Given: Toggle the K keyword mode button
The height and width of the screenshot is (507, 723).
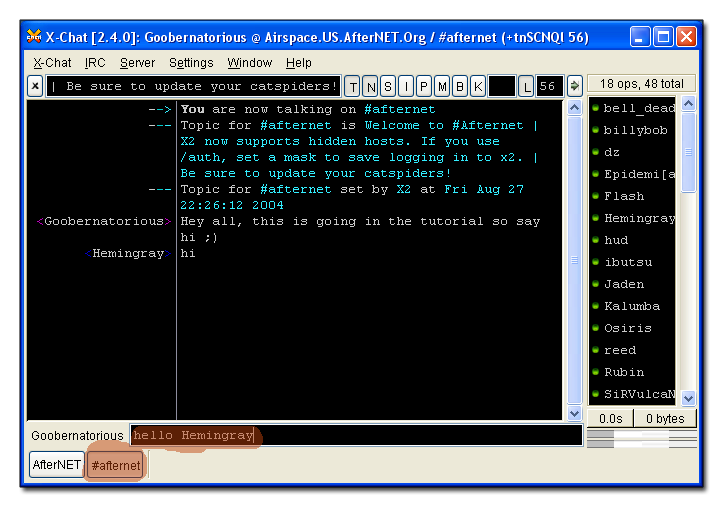Looking at the screenshot, I should pos(477,86).
